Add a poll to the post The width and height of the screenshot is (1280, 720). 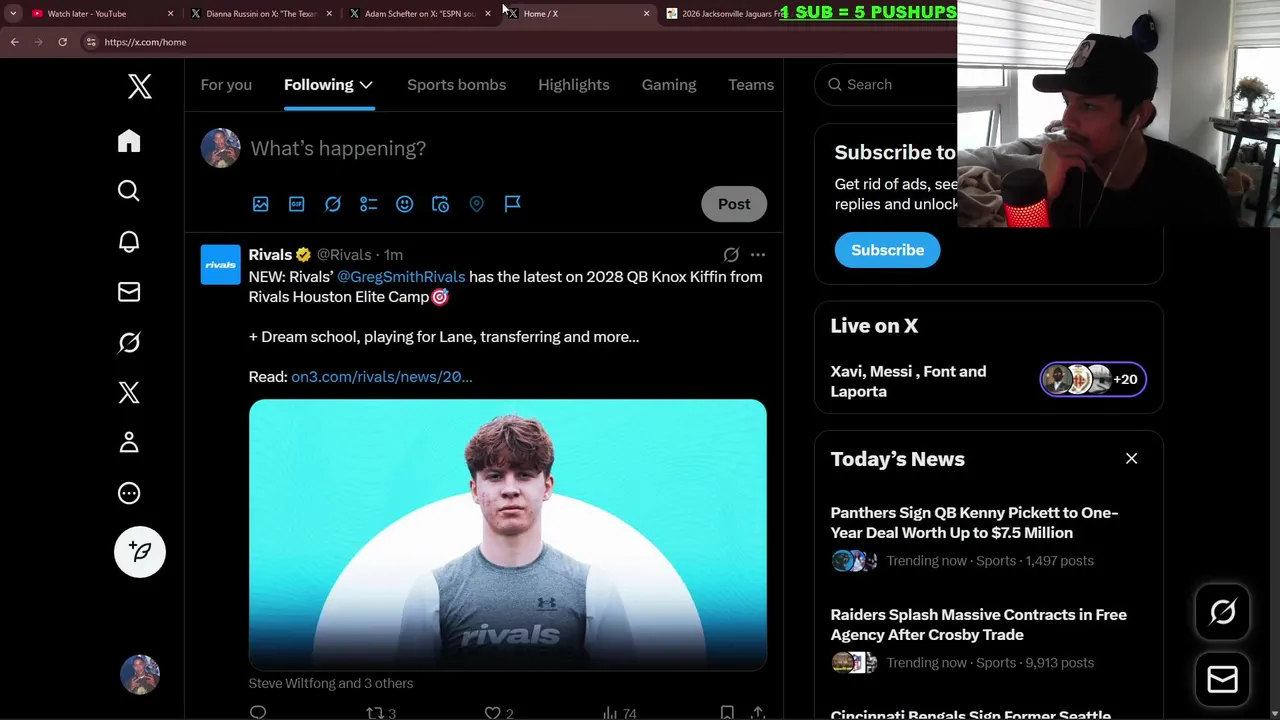click(x=369, y=204)
